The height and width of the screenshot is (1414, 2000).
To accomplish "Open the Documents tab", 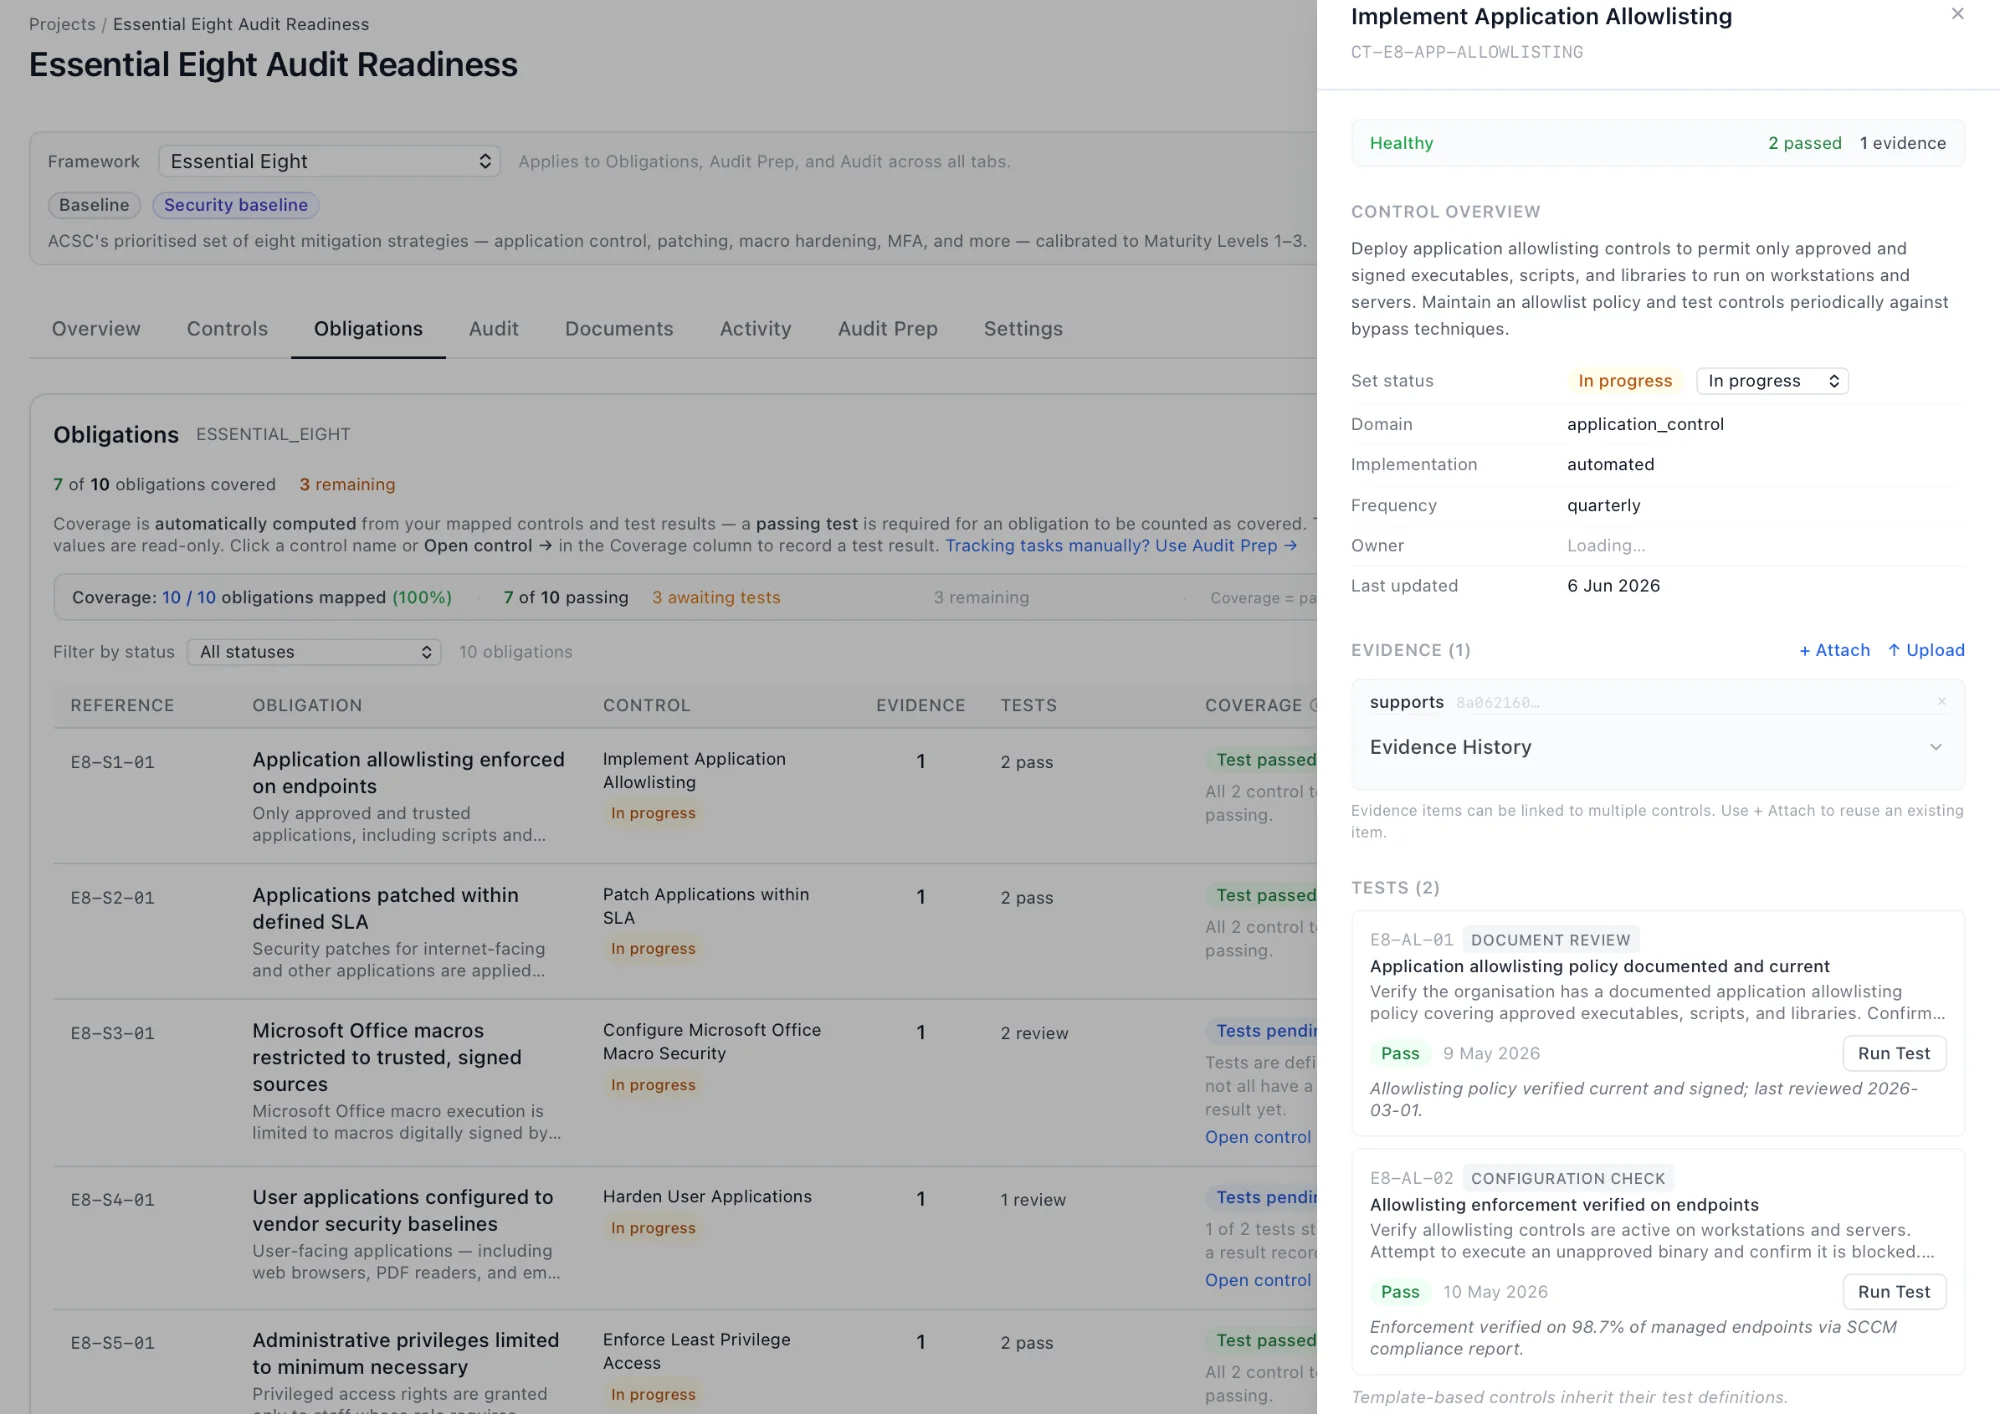I will coord(619,329).
